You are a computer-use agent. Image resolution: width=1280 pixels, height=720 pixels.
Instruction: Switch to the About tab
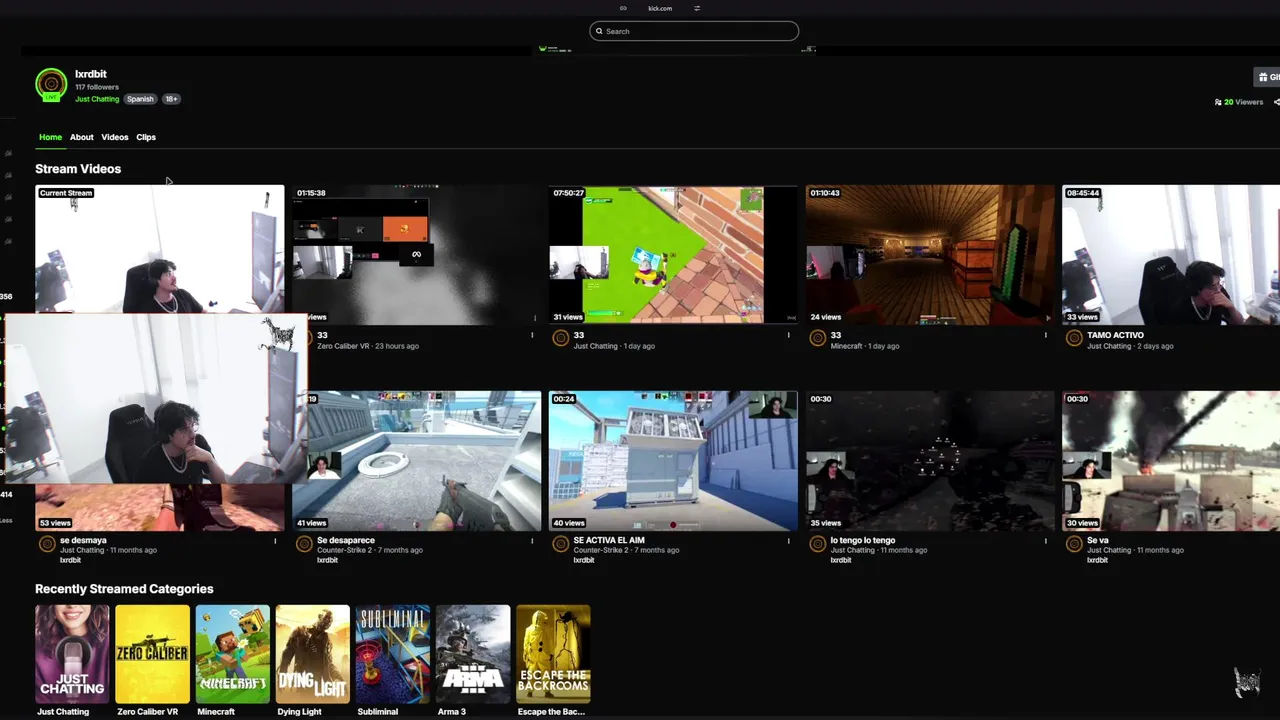(x=82, y=137)
